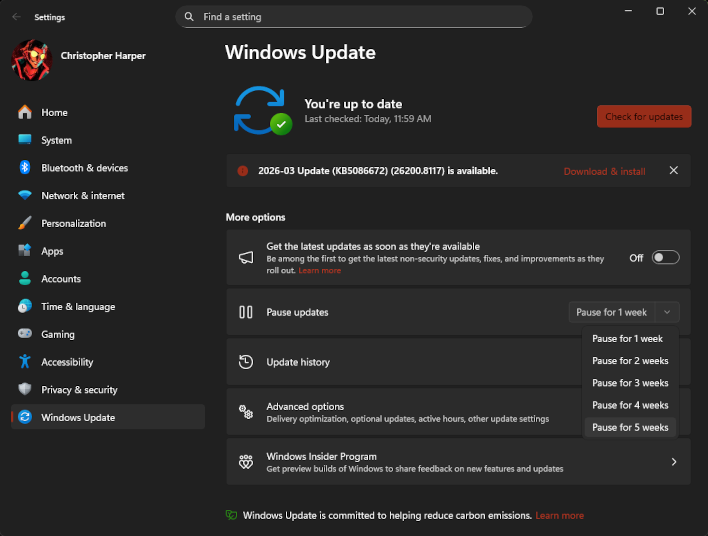Open Bluetooth & devices label

84,168
